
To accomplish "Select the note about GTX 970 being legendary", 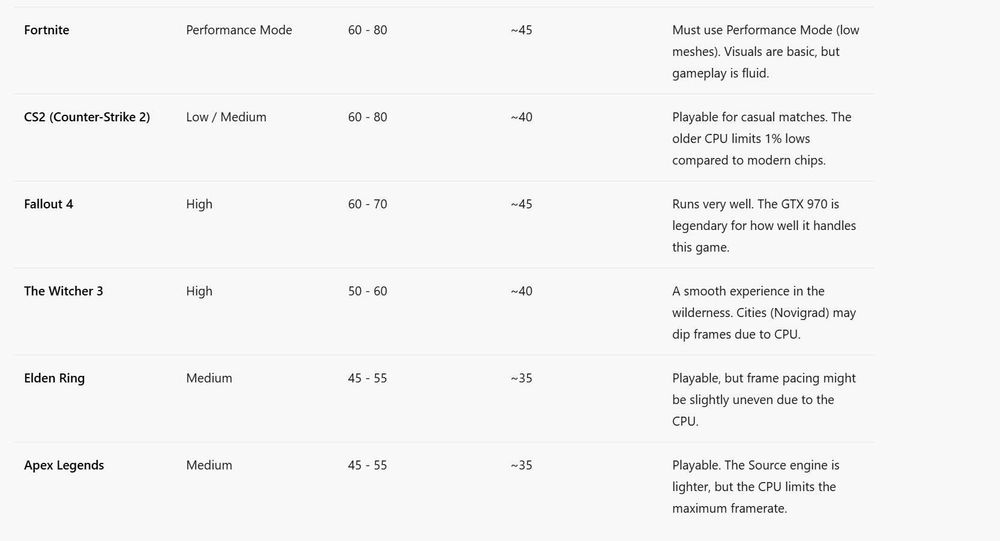I will [x=764, y=226].
